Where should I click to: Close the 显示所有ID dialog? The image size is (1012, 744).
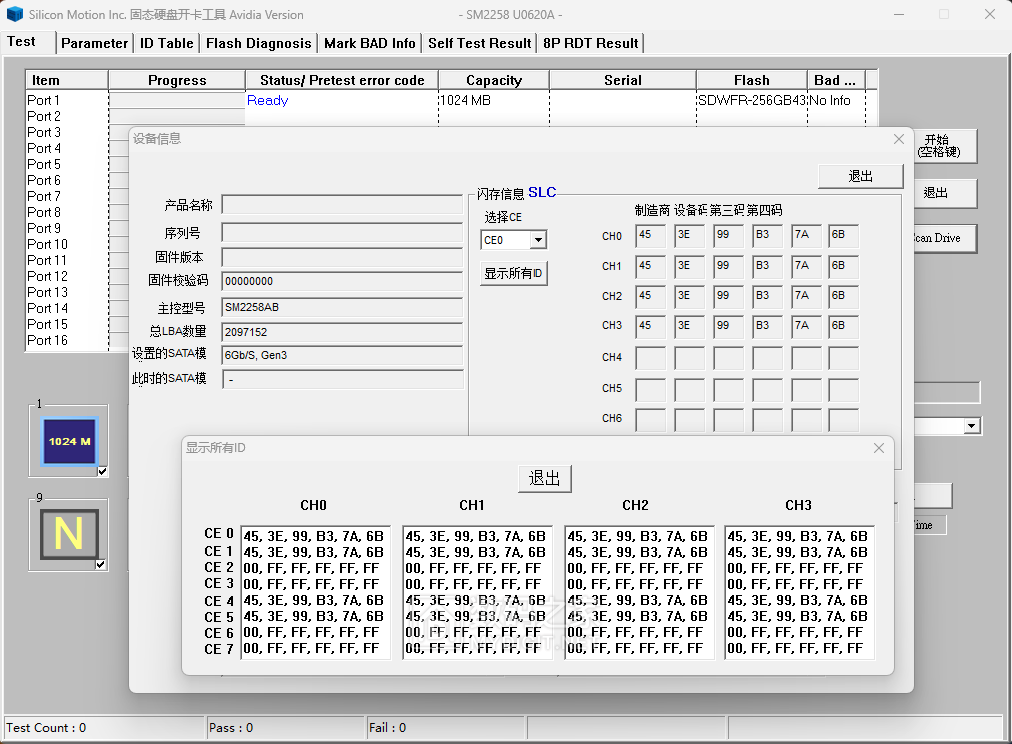tap(878, 448)
